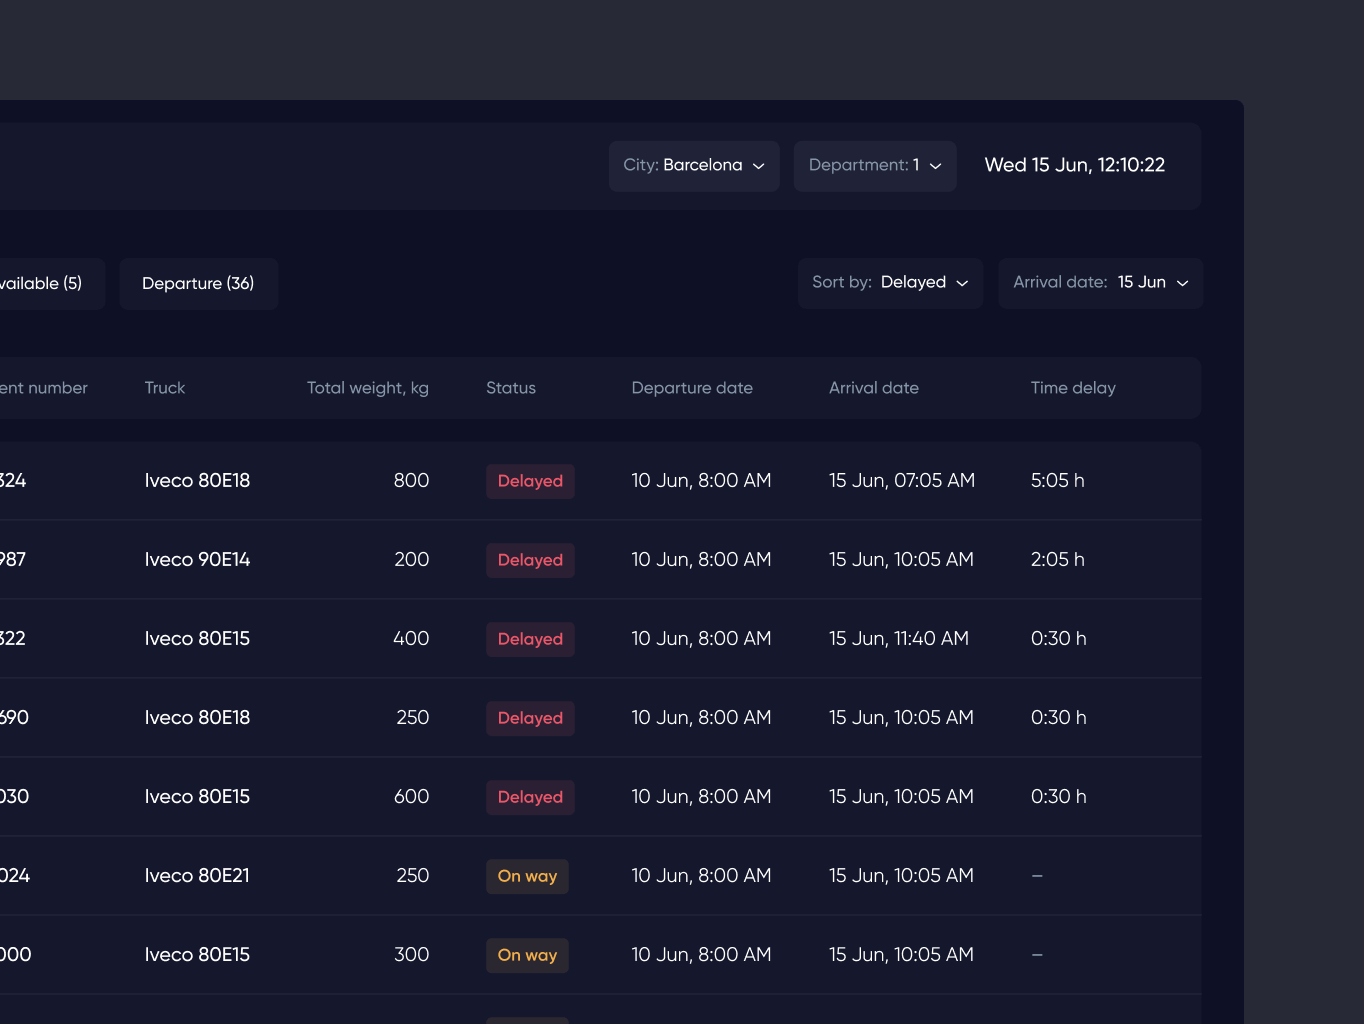The height and width of the screenshot is (1024, 1364).
Task: Click the On way badge for Iveco 80E15
Action: [x=527, y=954]
